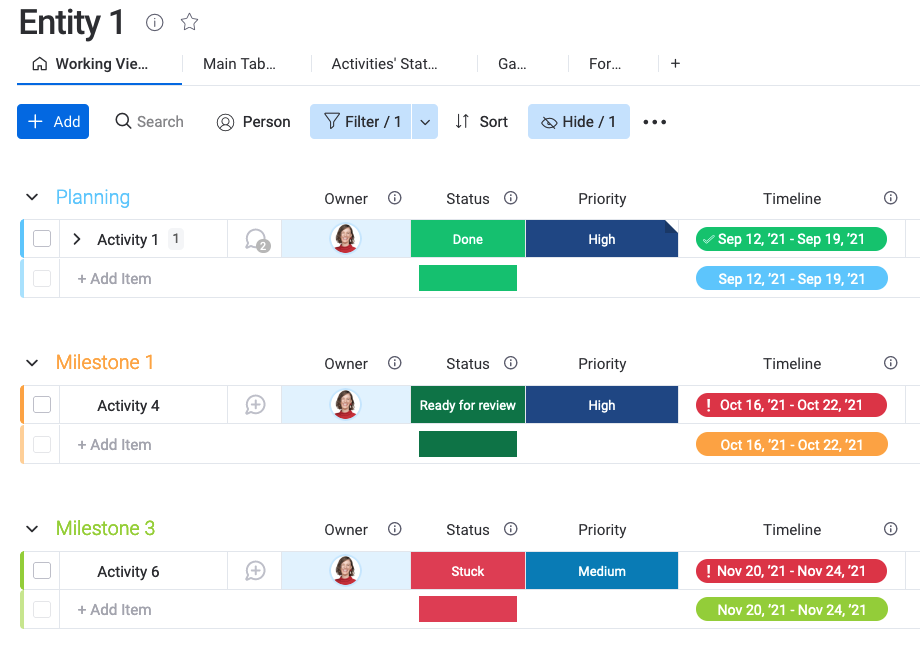Change Activity 1 status from Done
Screen dimensions: 920x654
pyautogui.click(x=468, y=239)
